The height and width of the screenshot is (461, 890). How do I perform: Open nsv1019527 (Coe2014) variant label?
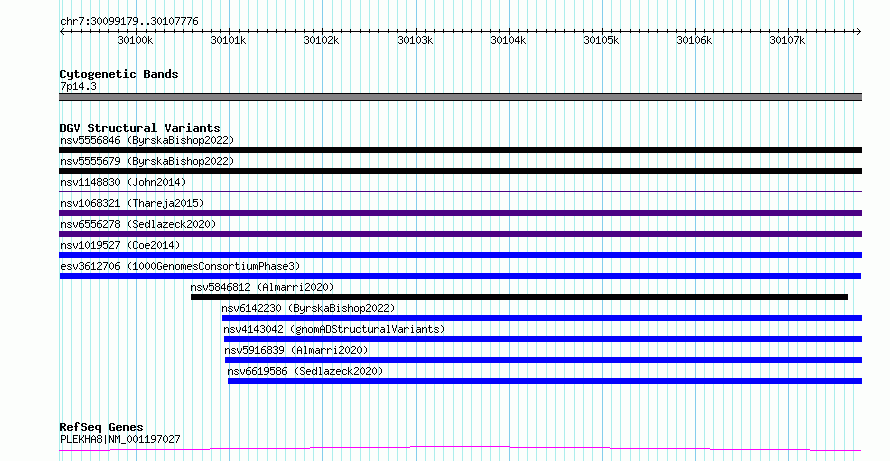tap(120, 245)
